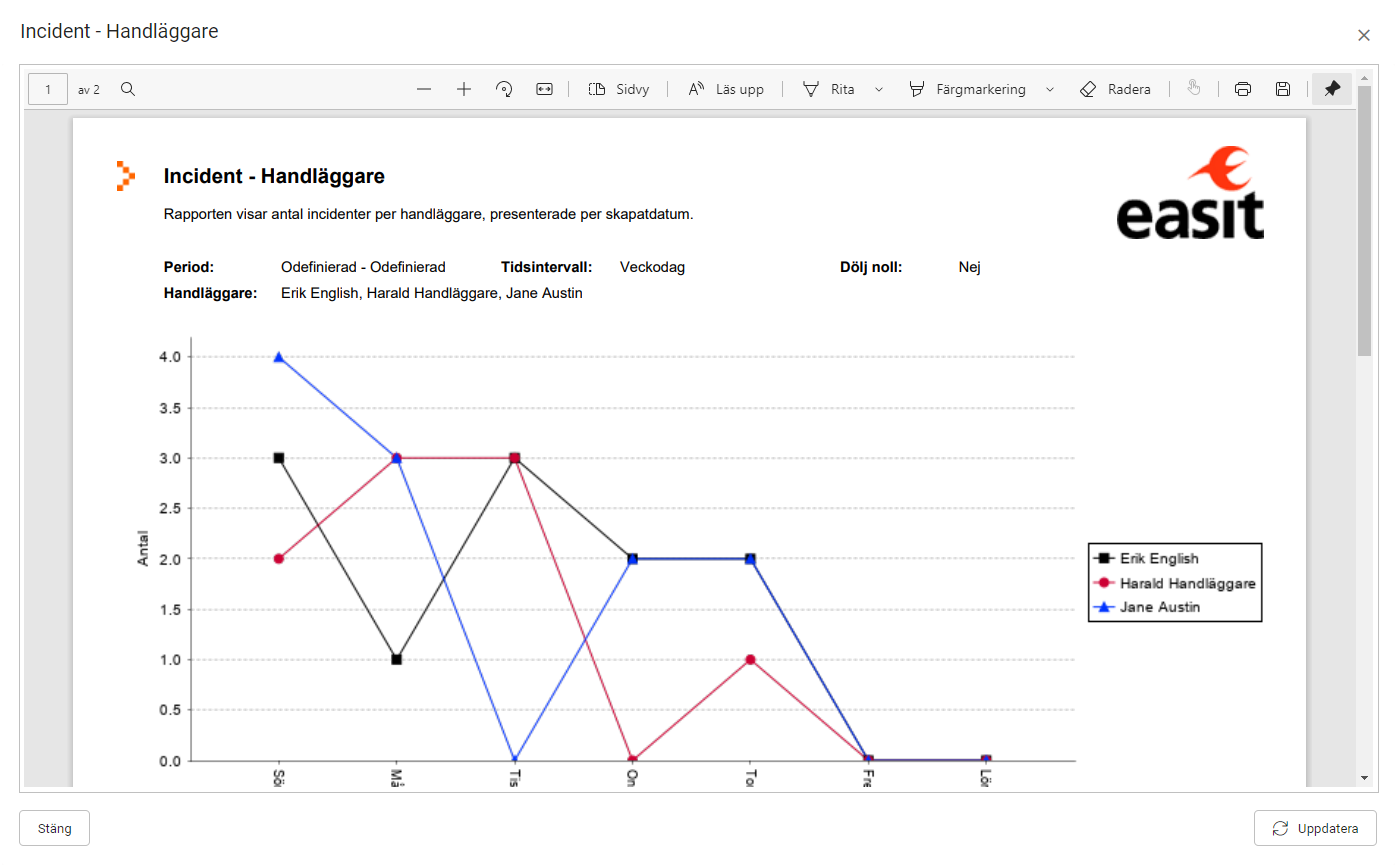
Task: Open the Sidvy page view menu
Action: tap(619, 89)
